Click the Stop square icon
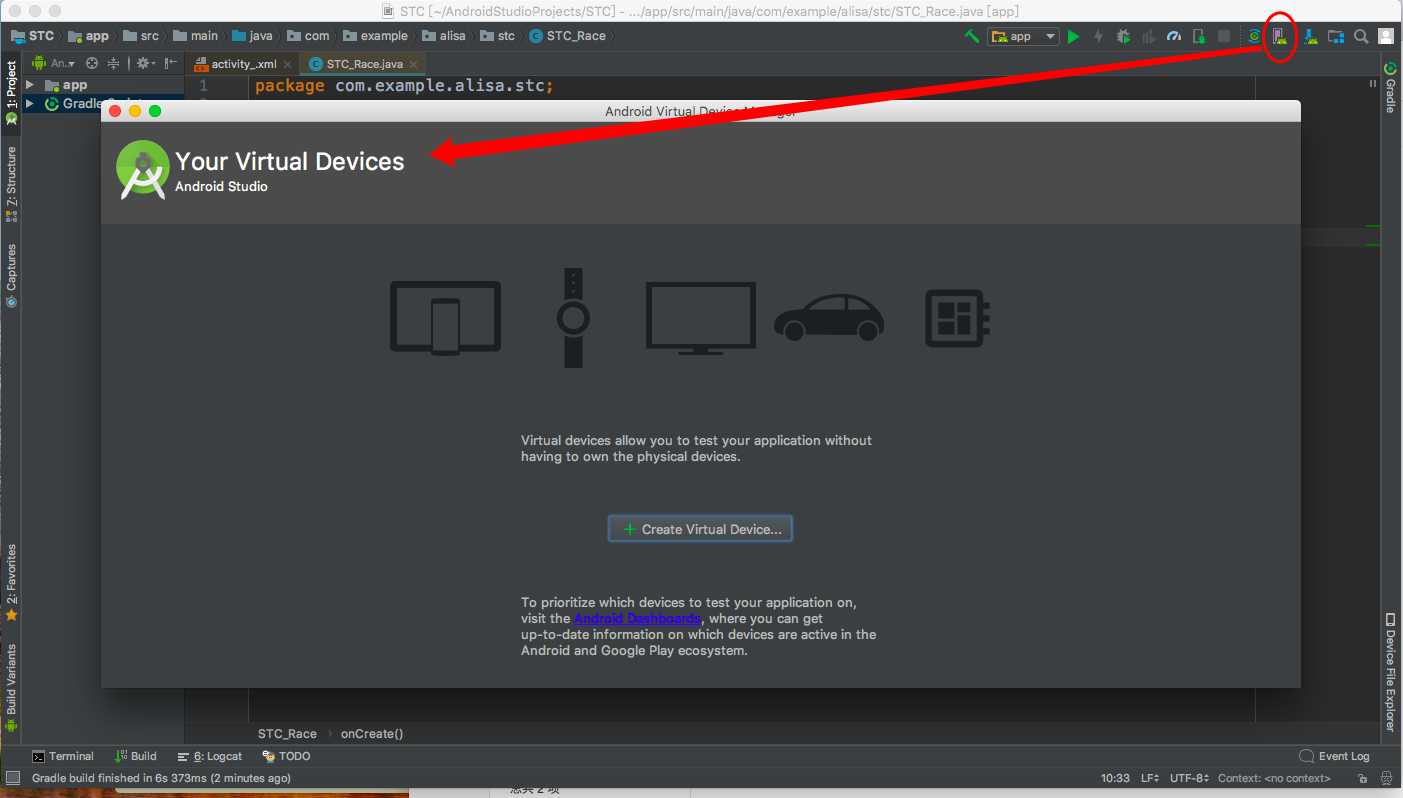This screenshot has height=798, width=1403. point(1224,36)
